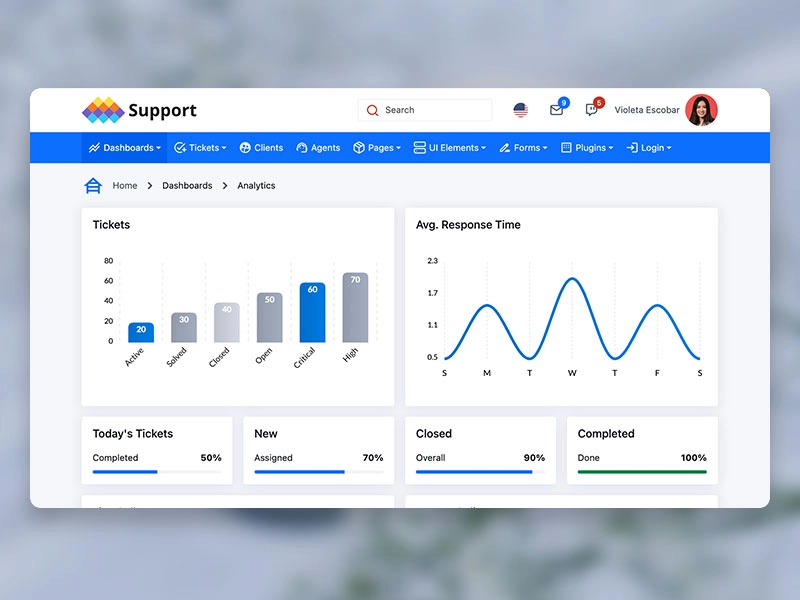Image resolution: width=800 pixels, height=600 pixels.
Task: Click the Avg. Response Time title
Action: pos(468,225)
